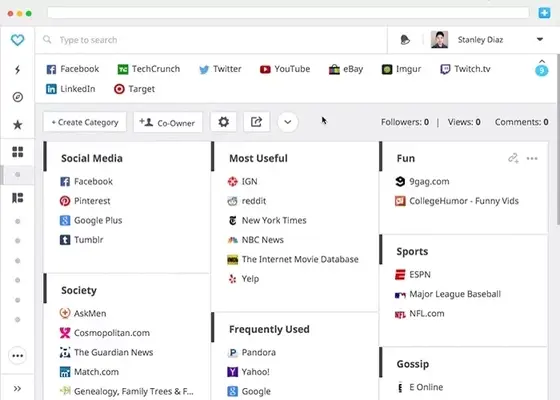
Task: Expand the round chevron-down button
Action: [288, 122]
